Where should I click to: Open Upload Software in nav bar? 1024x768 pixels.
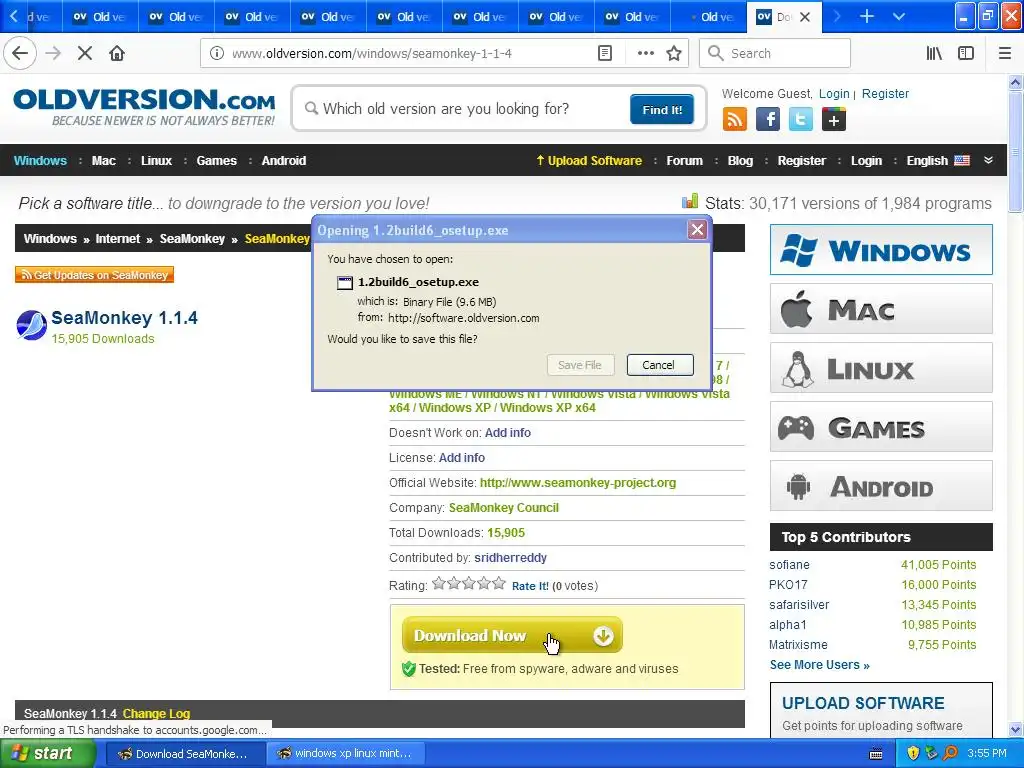click(588, 161)
